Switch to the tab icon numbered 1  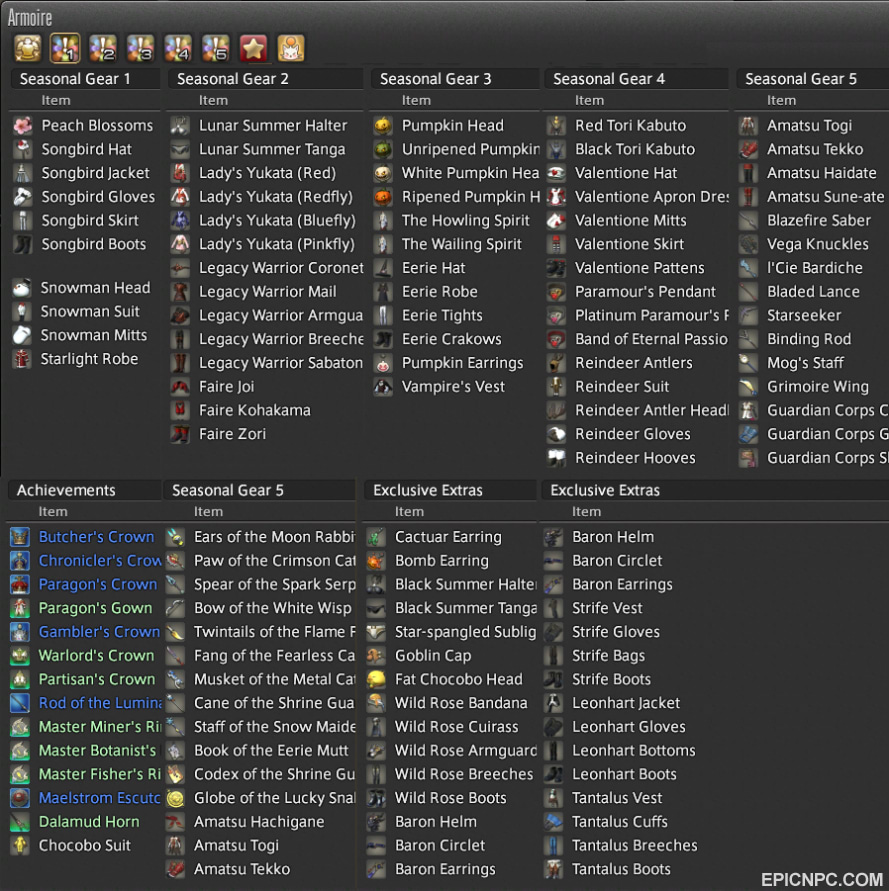pos(65,48)
